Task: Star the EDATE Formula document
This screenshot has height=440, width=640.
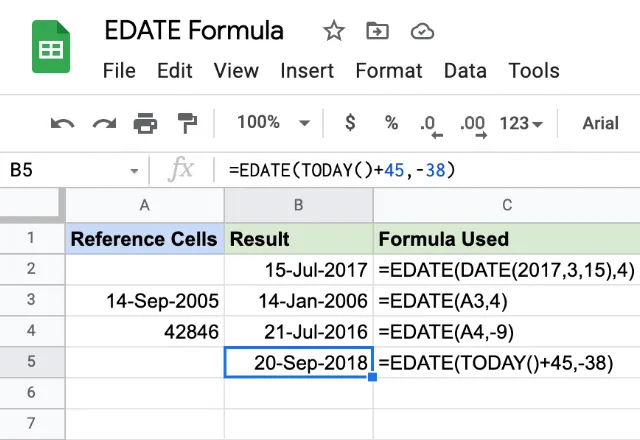Action: [334, 31]
